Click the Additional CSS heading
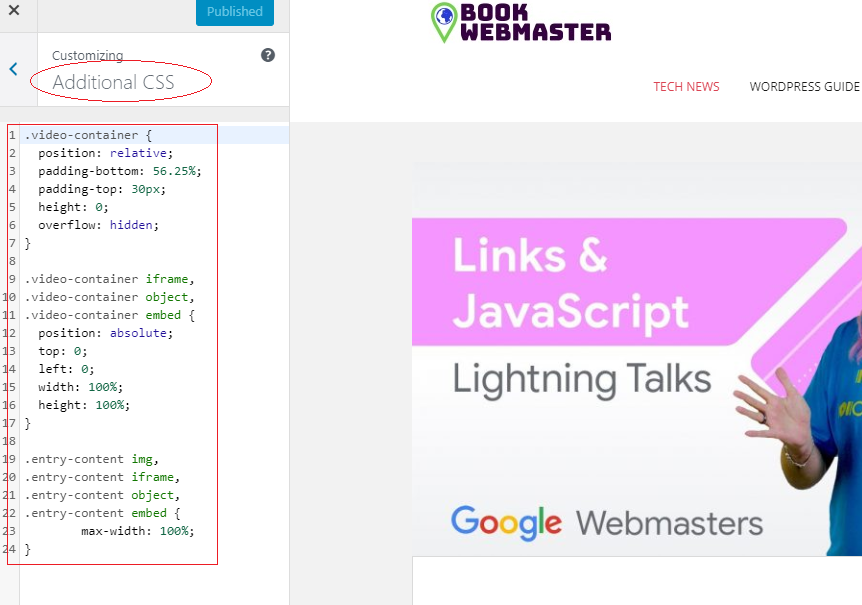Screen dimensions: 862x605 [x=113, y=82]
